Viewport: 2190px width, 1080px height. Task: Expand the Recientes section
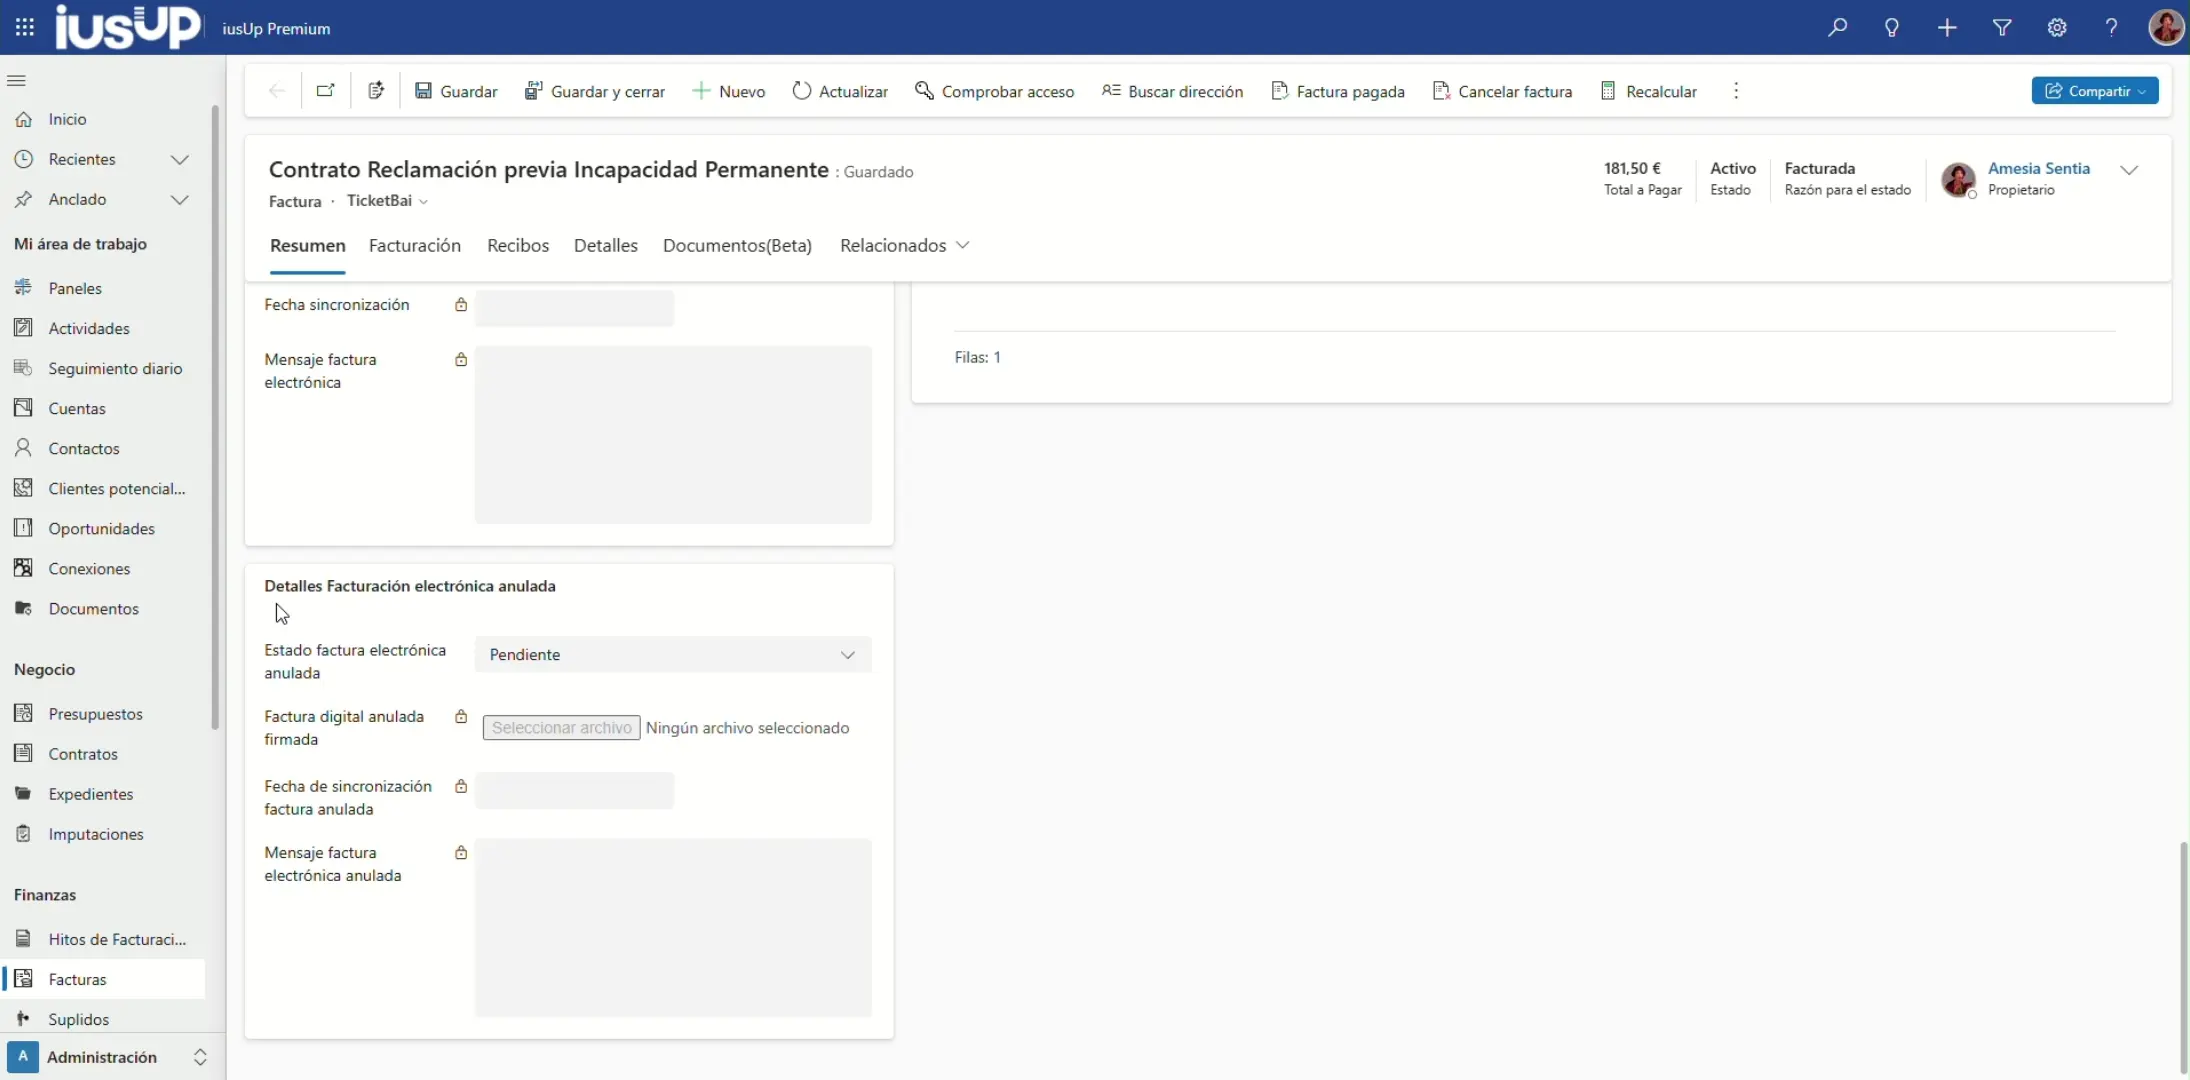(179, 159)
